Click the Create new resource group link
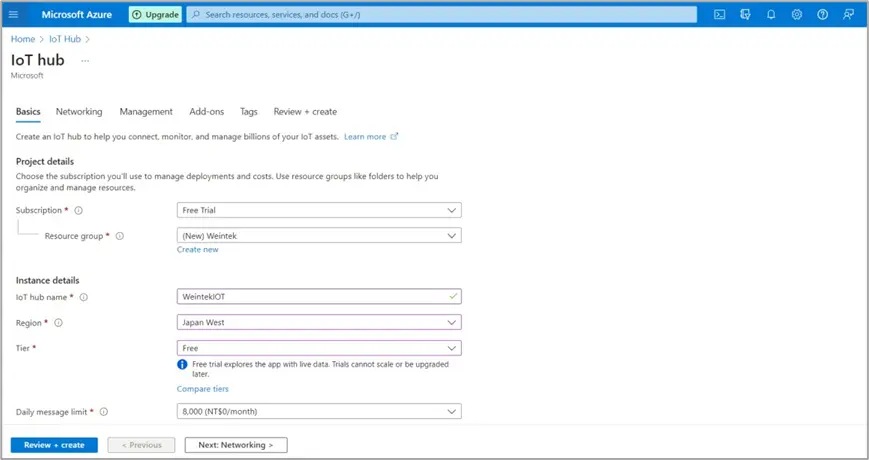 point(198,250)
